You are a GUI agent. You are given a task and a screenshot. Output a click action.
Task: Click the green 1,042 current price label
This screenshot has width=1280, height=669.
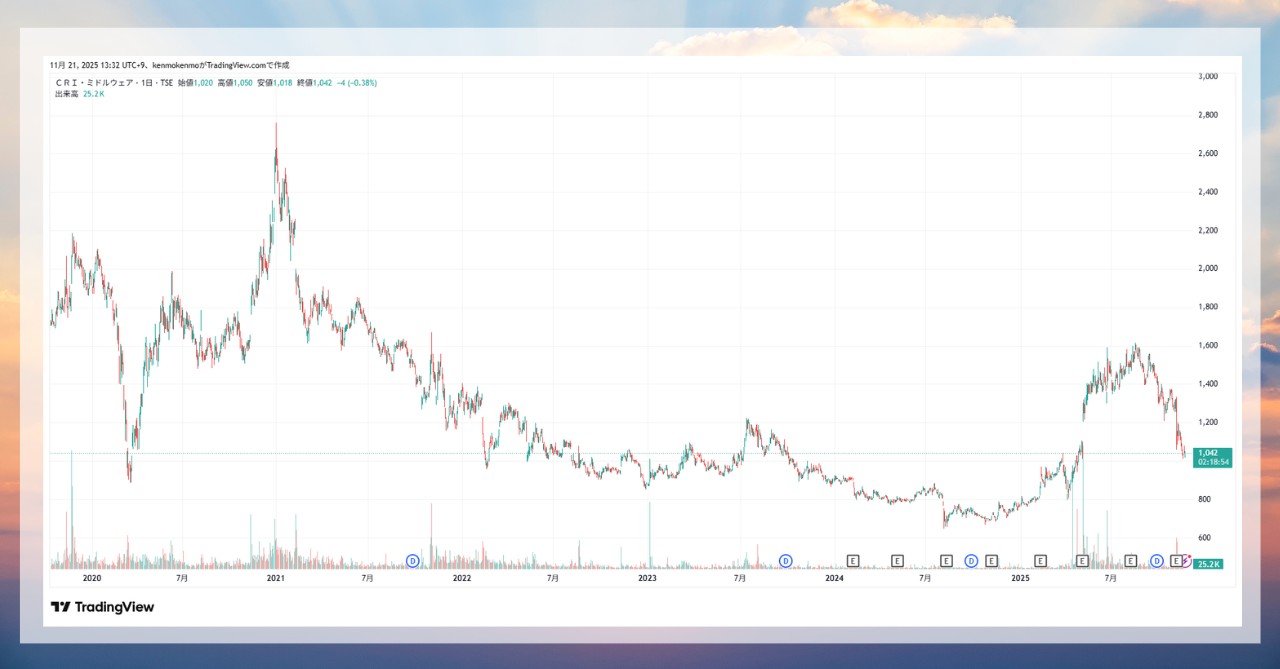(1212, 453)
